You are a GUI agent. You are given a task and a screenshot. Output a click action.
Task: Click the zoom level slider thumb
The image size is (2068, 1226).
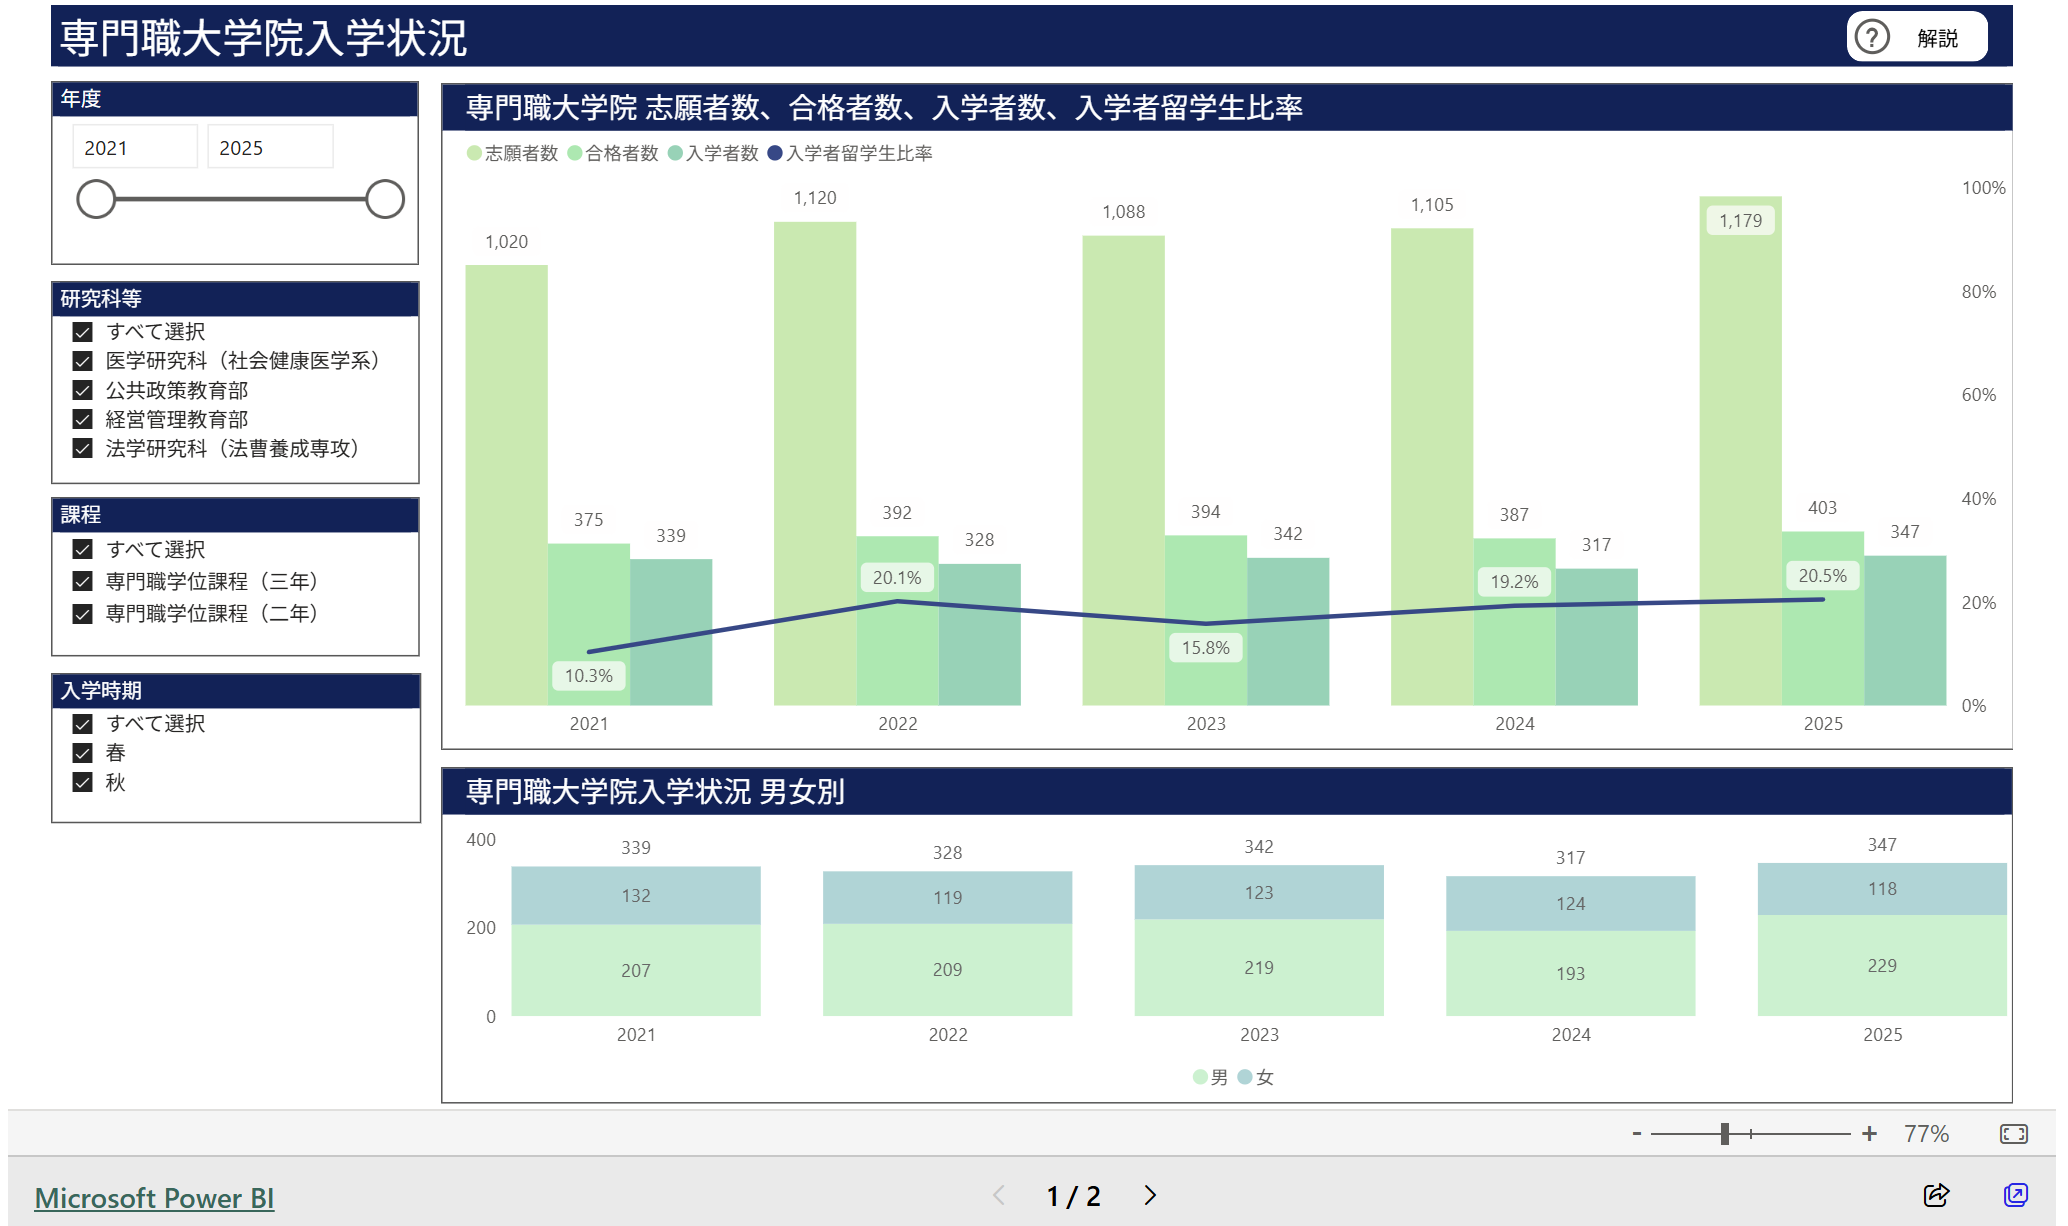tap(1724, 1133)
